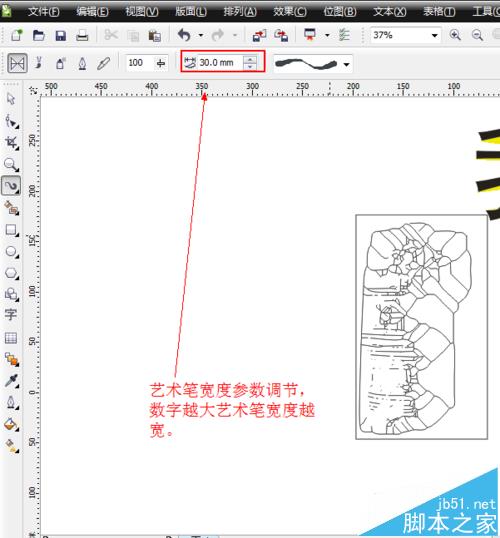This screenshot has height=538, width=500.
Task: Click the freehand smoothing field showing 100
Action: coord(140,63)
